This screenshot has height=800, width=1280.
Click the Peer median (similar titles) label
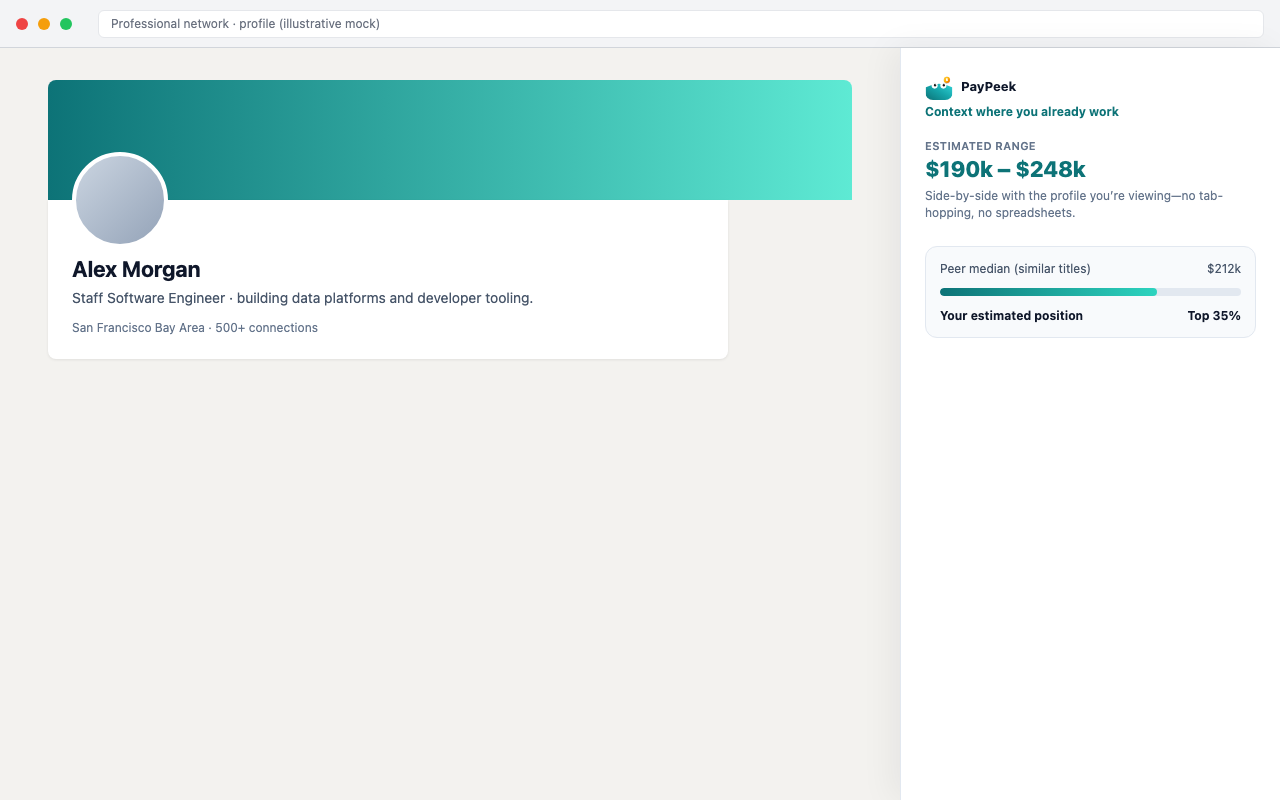pyautogui.click(x=1015, y=269)
